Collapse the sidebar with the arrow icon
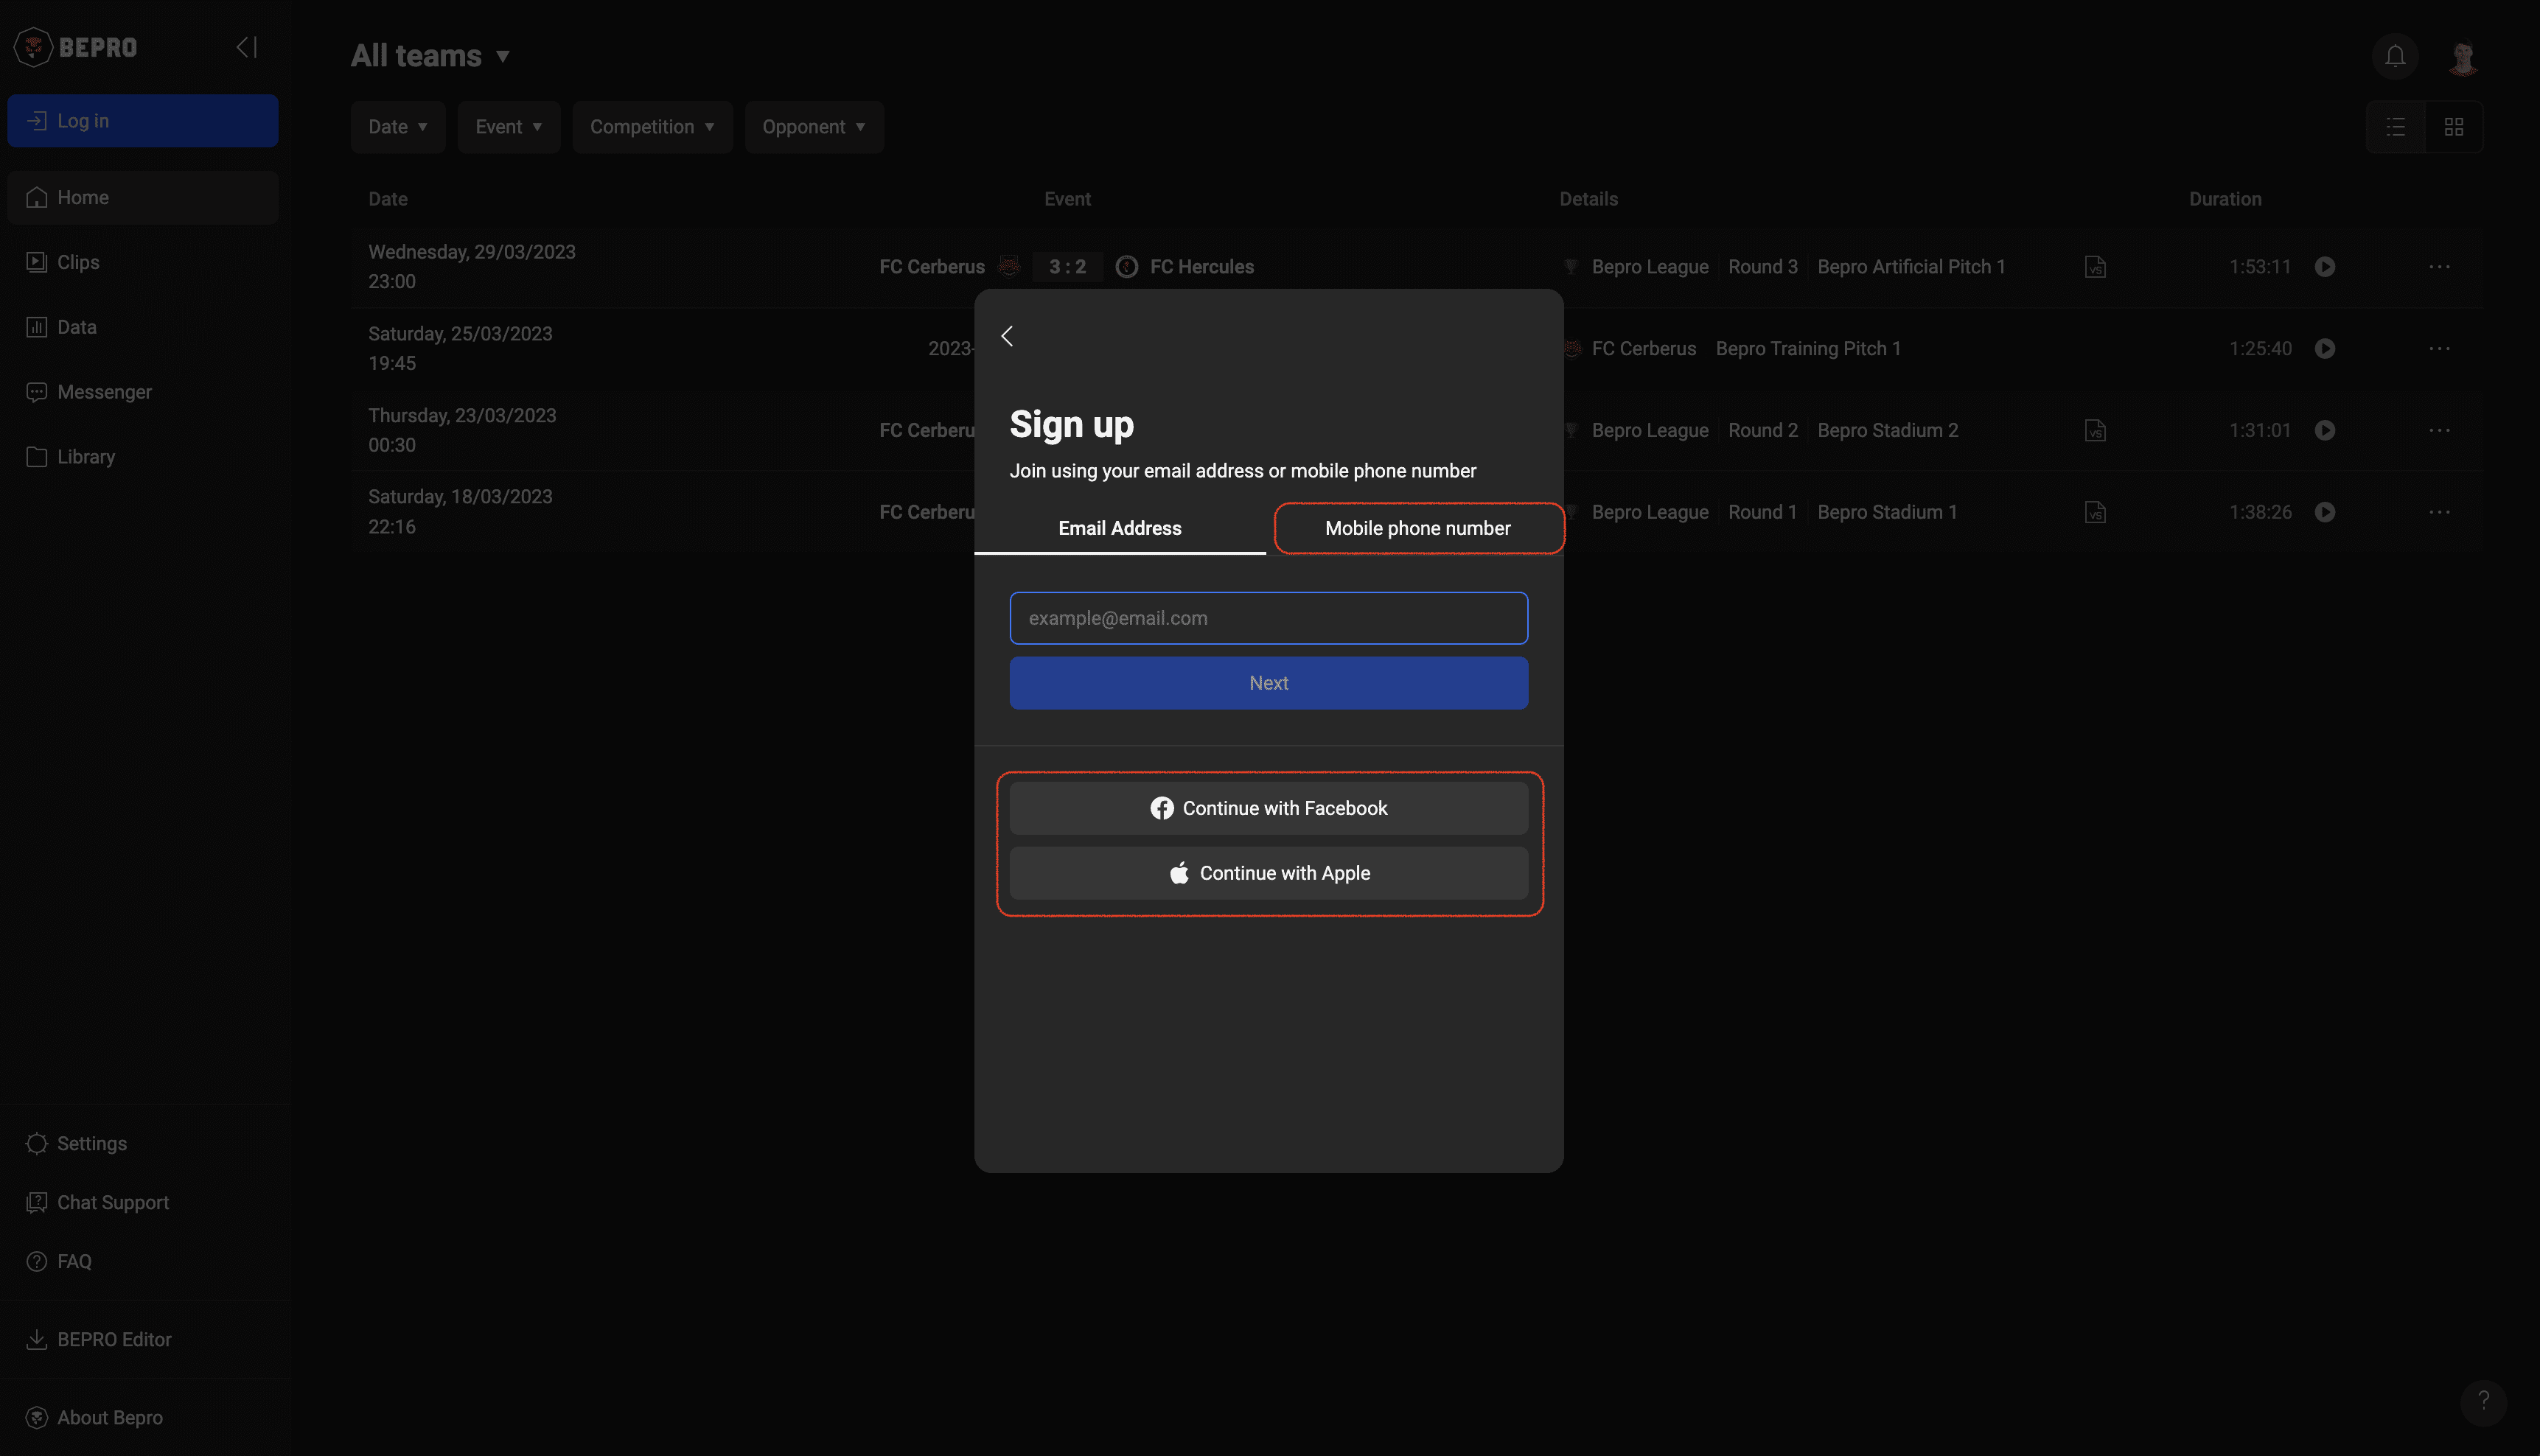Screen dimensions: 2540x1456 coord(246,47)
